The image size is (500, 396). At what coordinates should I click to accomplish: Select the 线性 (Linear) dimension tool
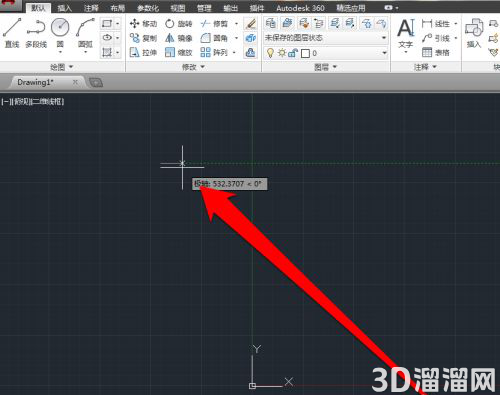436,24
